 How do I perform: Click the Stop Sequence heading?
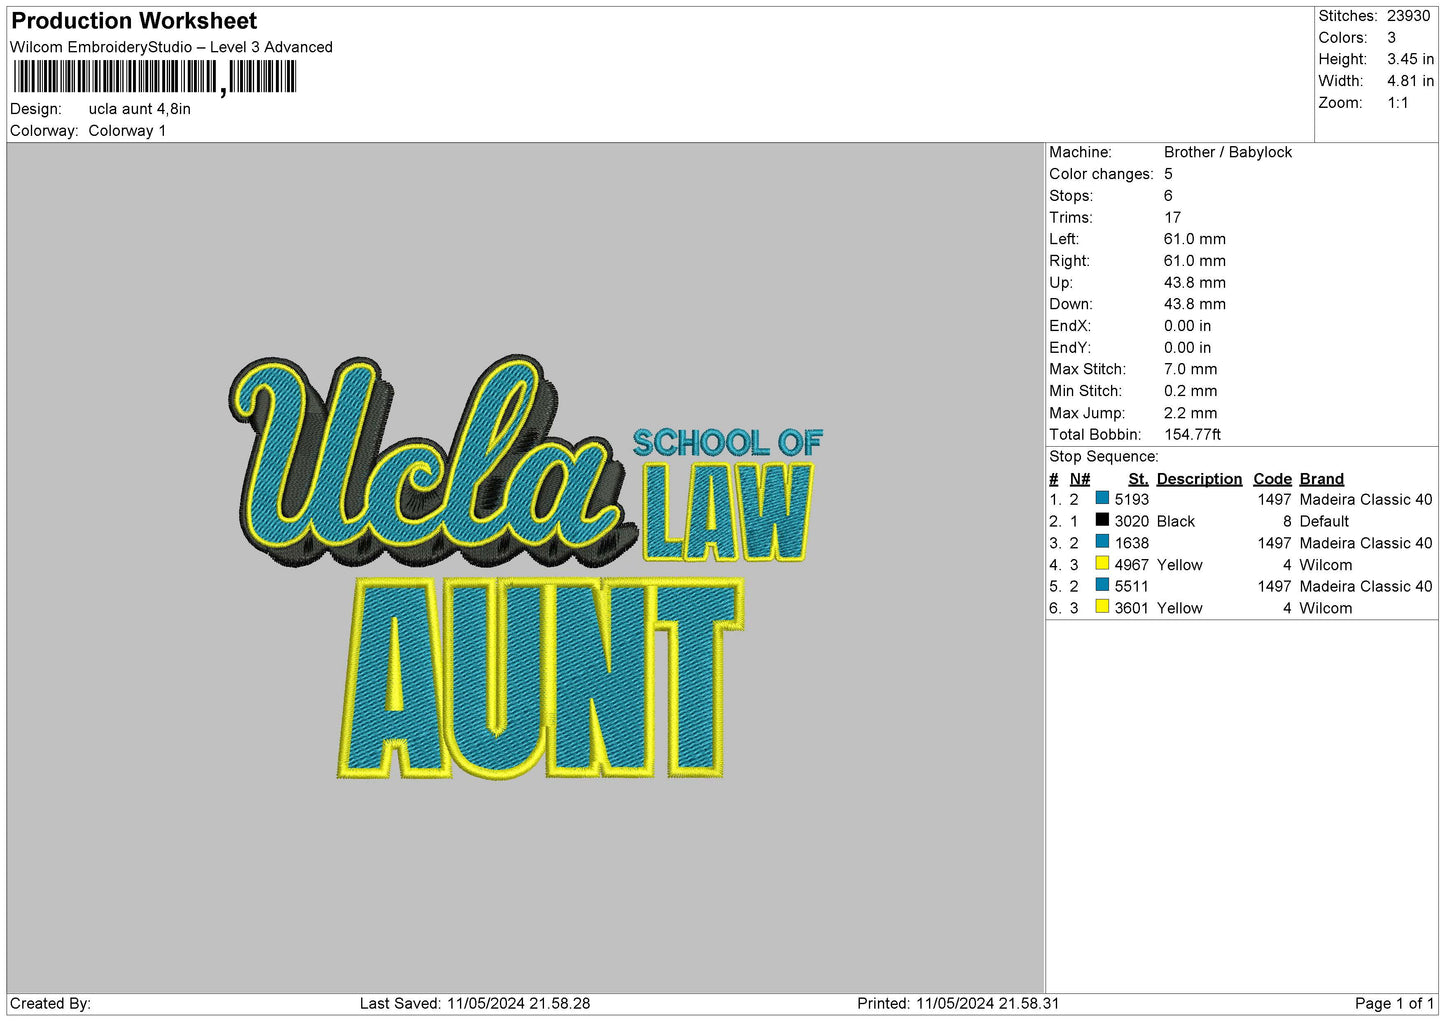1103,456
